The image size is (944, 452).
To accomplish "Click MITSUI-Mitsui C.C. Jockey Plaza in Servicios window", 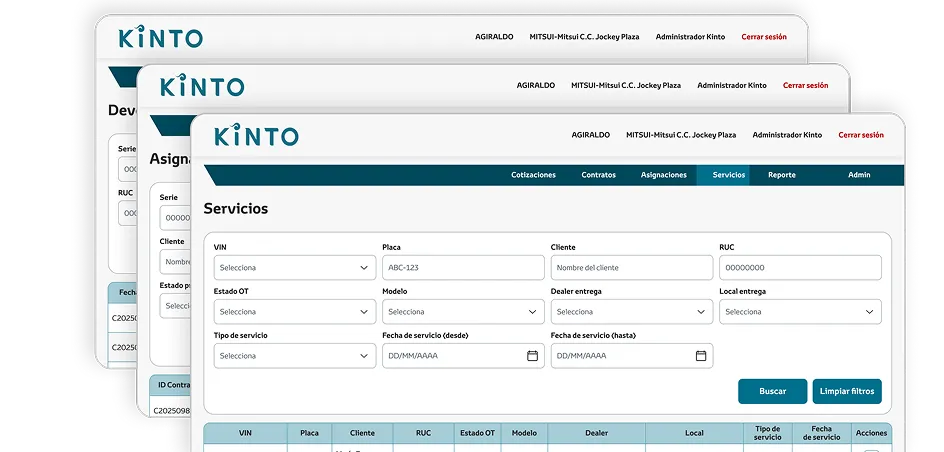I will coord(681,135).
